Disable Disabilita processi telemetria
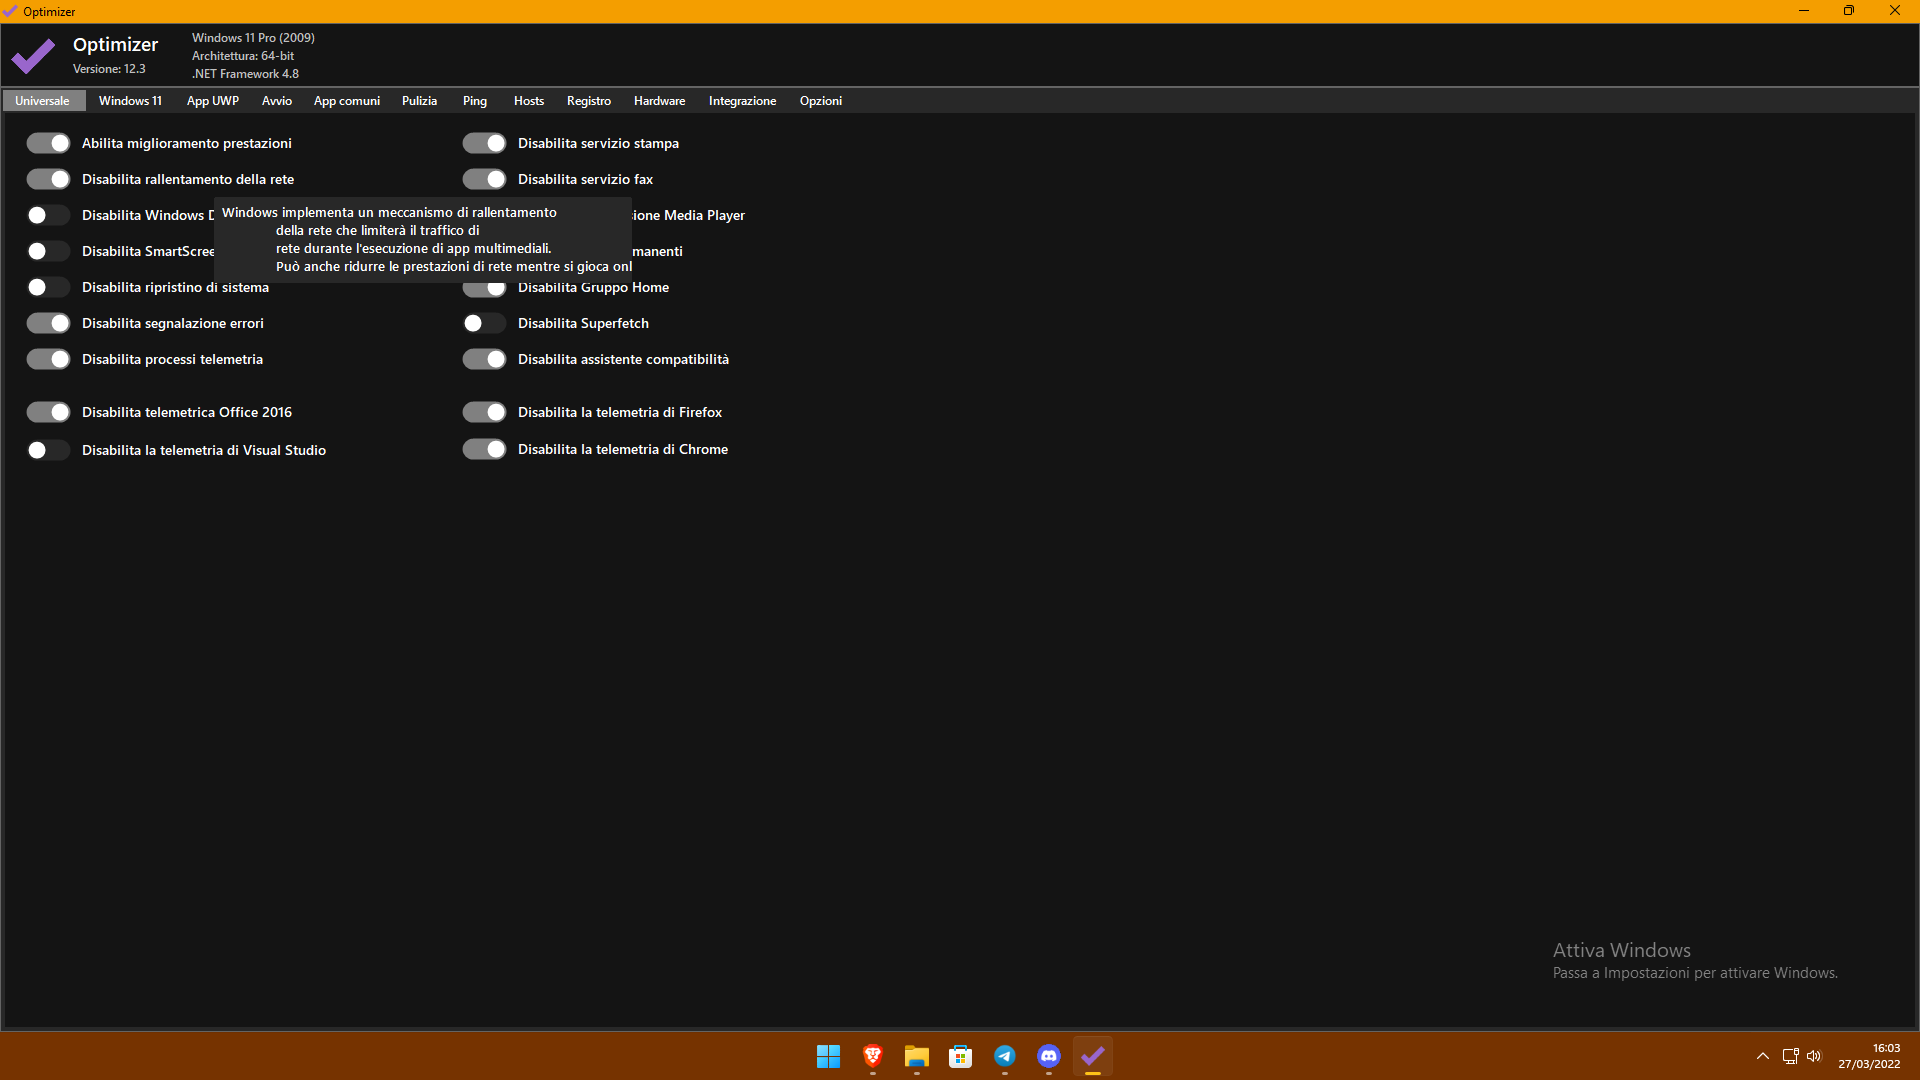 [48, 359]
